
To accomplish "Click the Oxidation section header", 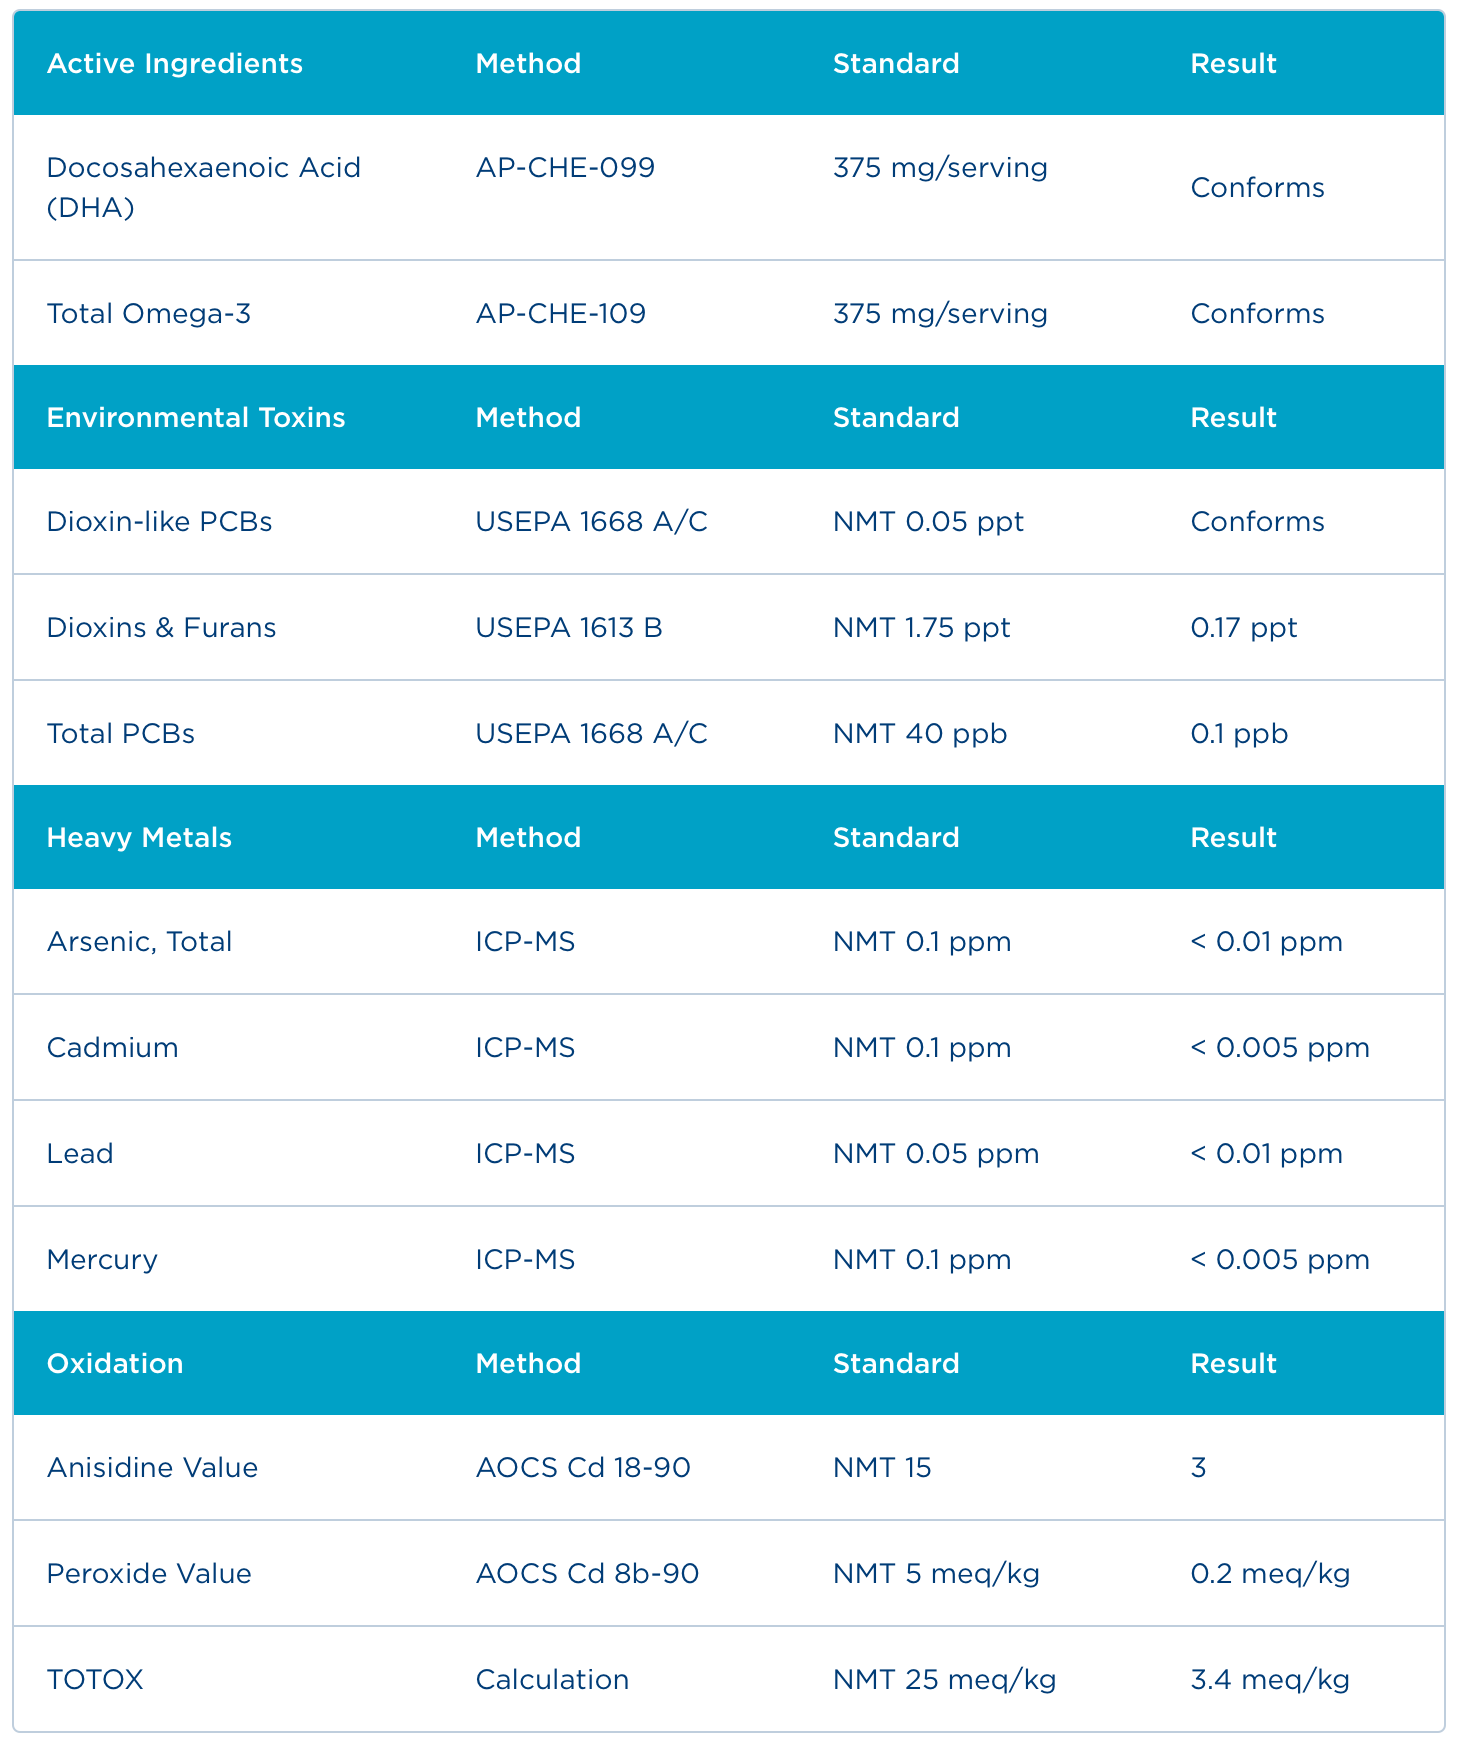I will pos(115,1364).
